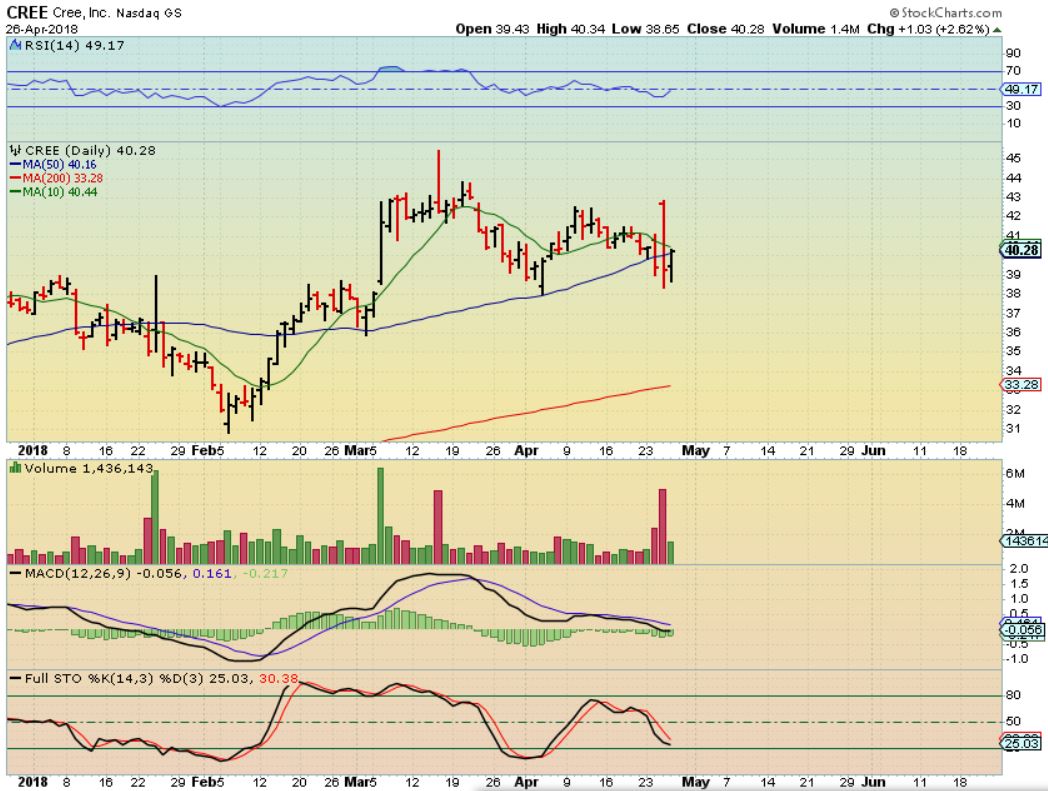
Task: Click the green -0.217 MACD histogram value
Action: click(x=265, y=573)
